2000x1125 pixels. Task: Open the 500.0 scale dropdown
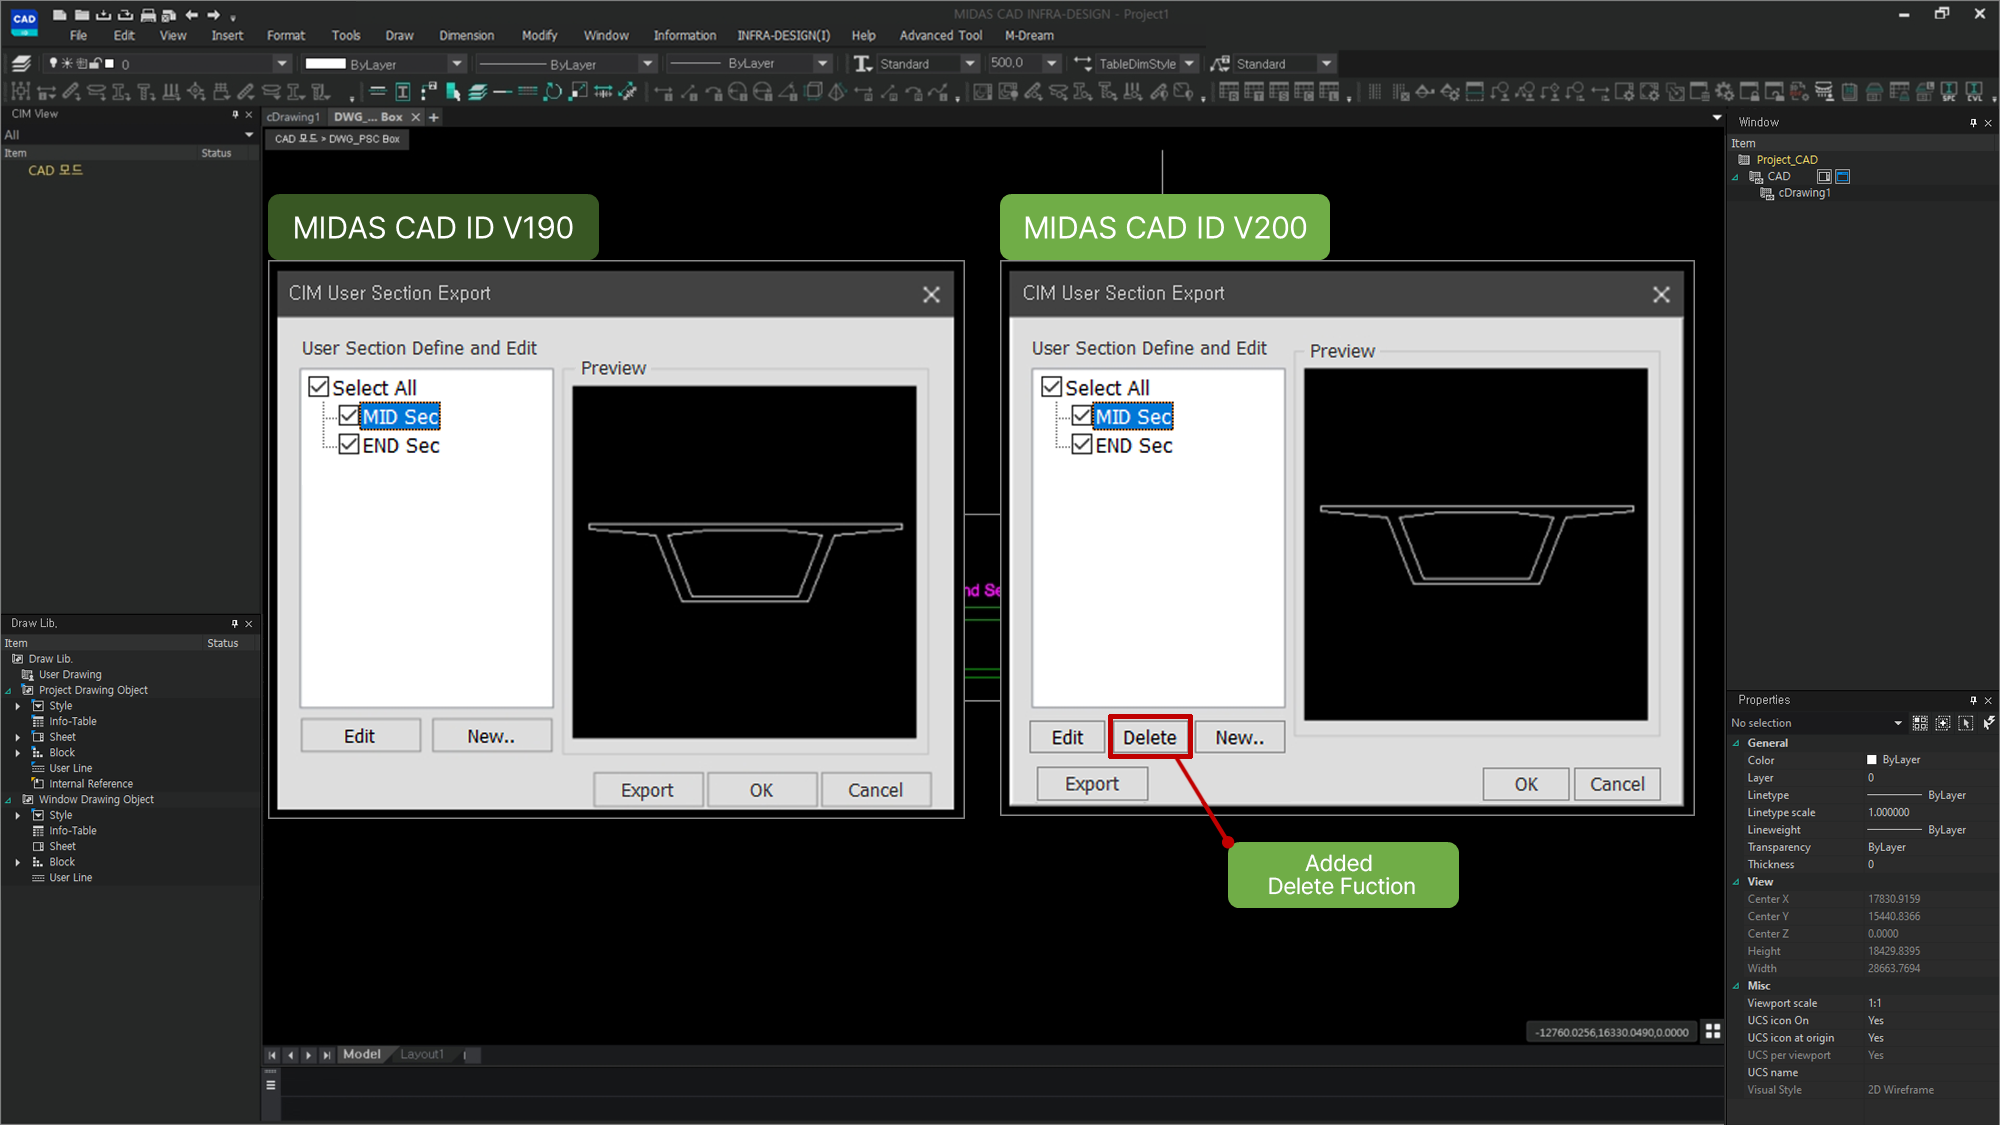coord(1051,63)
